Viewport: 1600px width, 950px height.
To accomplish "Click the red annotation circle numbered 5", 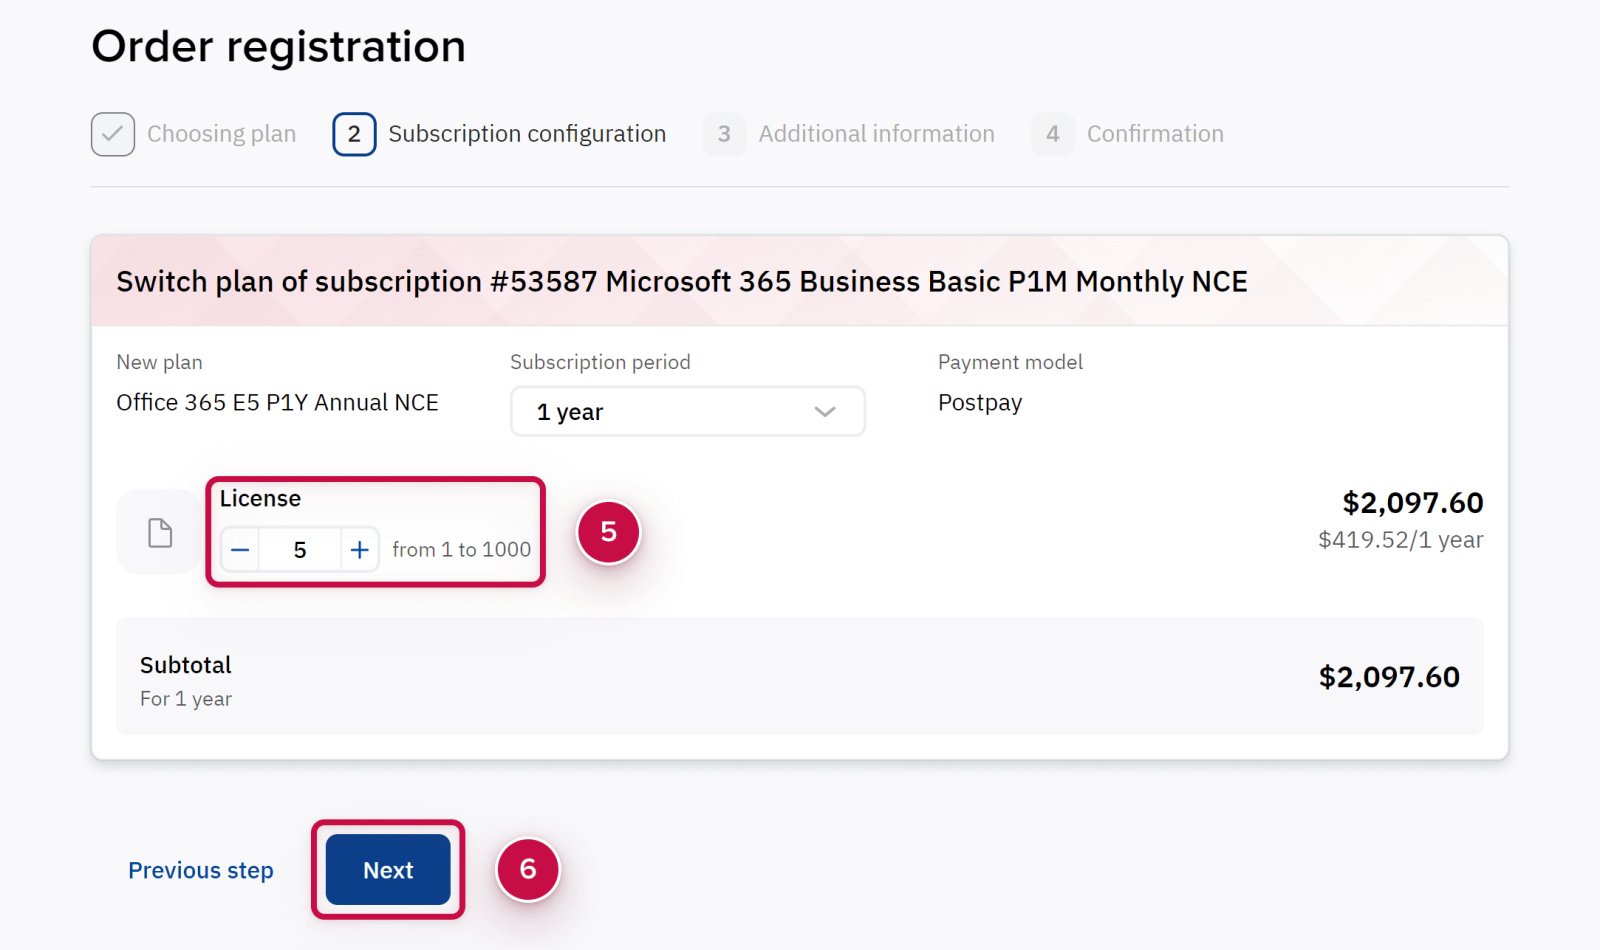I will 608,532.
